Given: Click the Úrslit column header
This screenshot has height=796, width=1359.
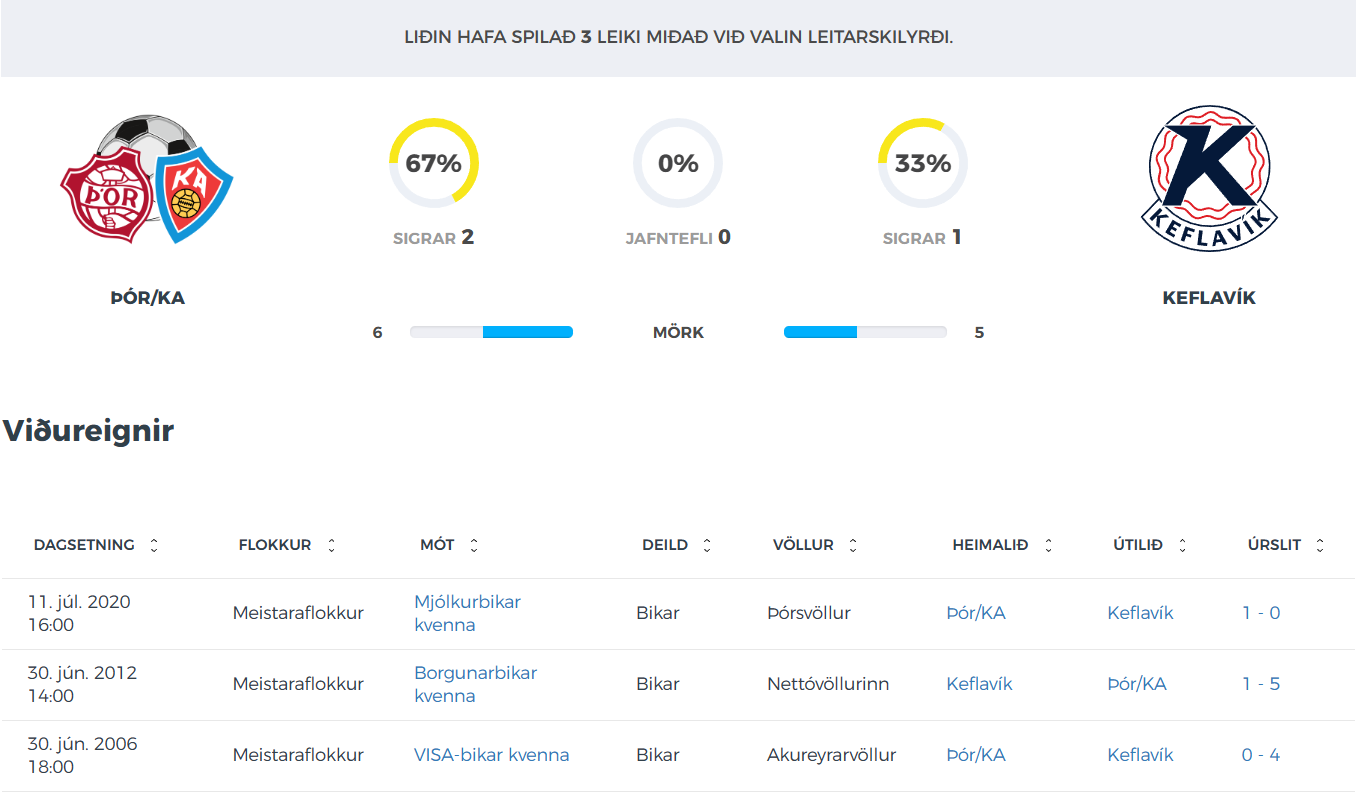Looking at the screenshot, I should point(1274,545).
